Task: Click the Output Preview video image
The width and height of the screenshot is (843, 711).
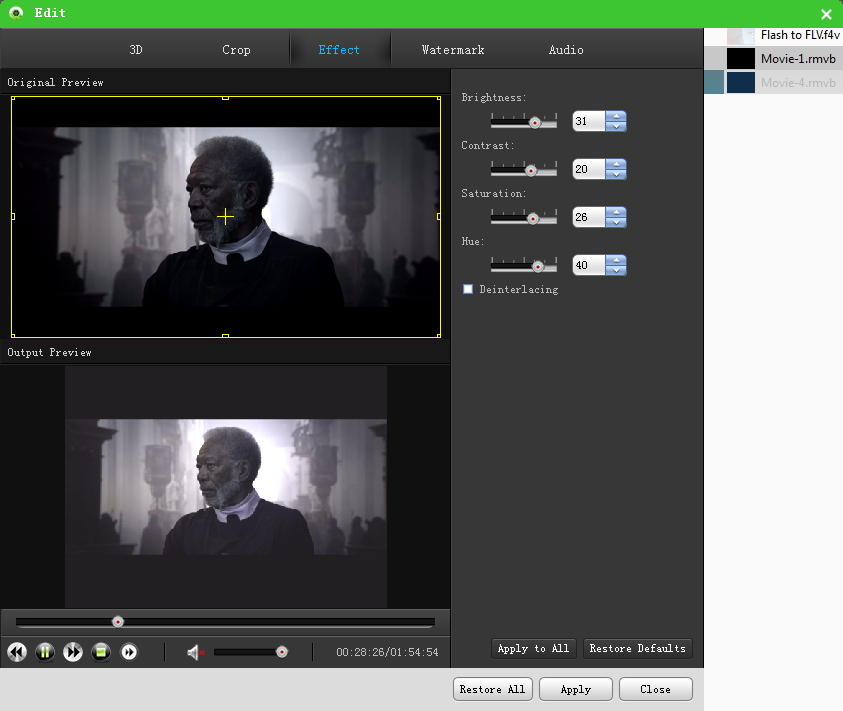Action: pyautogui.click(x=226, y=487)
